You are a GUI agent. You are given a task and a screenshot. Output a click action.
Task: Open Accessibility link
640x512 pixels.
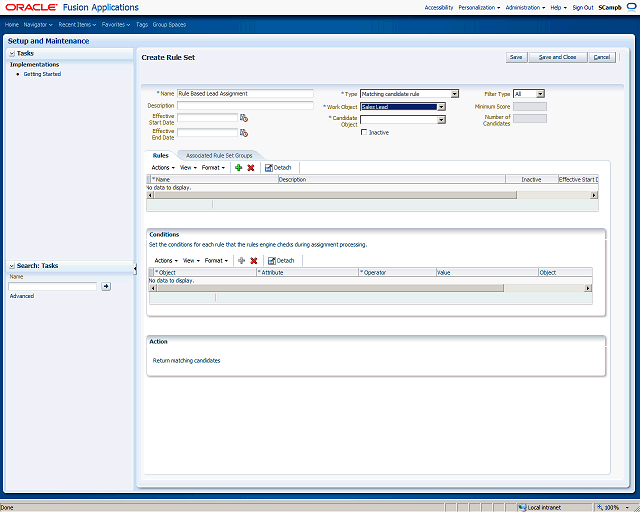pos(439,7)
